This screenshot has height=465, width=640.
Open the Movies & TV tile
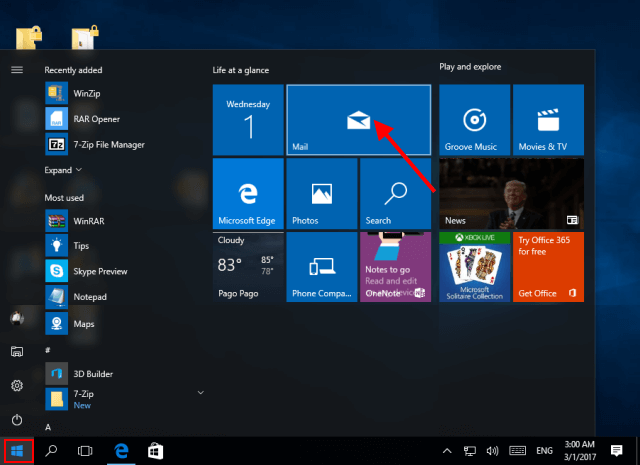pyautogui.click(x=548, y=120)
